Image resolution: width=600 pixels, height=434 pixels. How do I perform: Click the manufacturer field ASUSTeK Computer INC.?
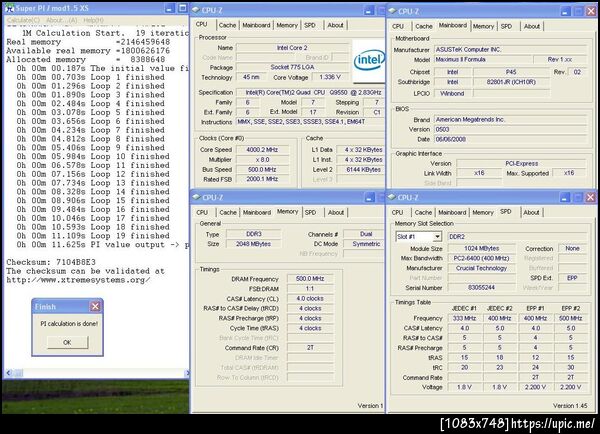[x=510, y=50]
